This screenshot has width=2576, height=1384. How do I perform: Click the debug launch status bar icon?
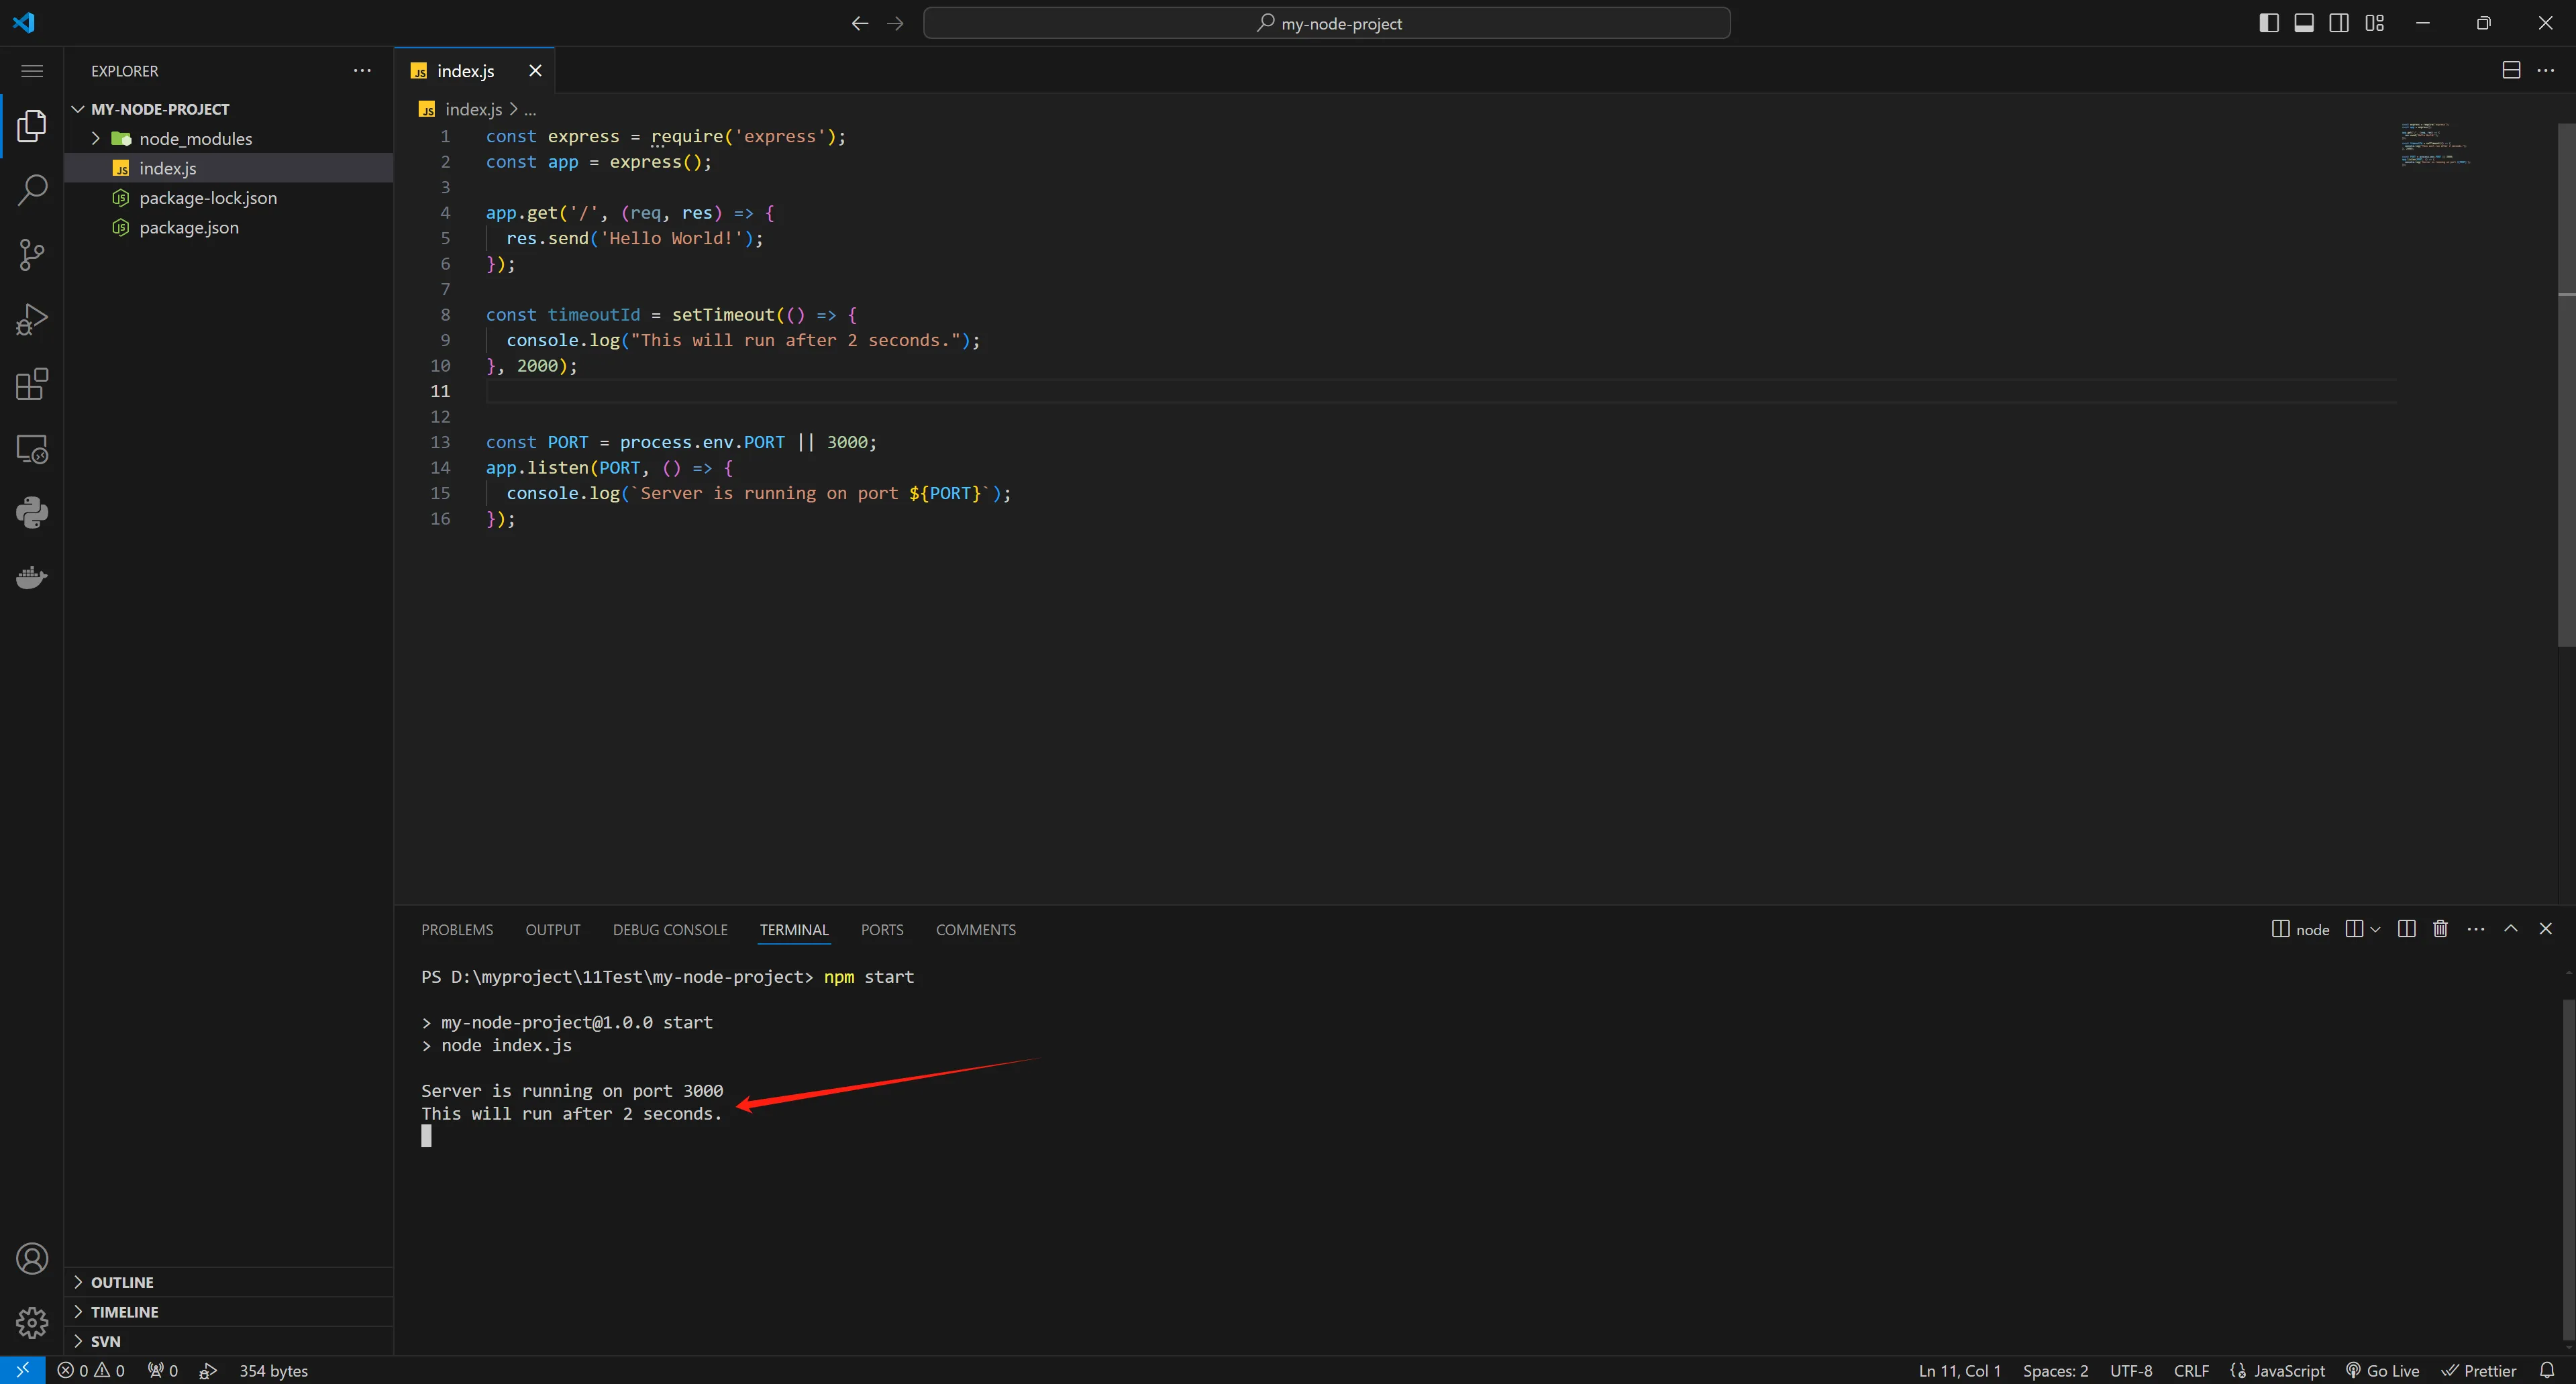pos(208,1370)
